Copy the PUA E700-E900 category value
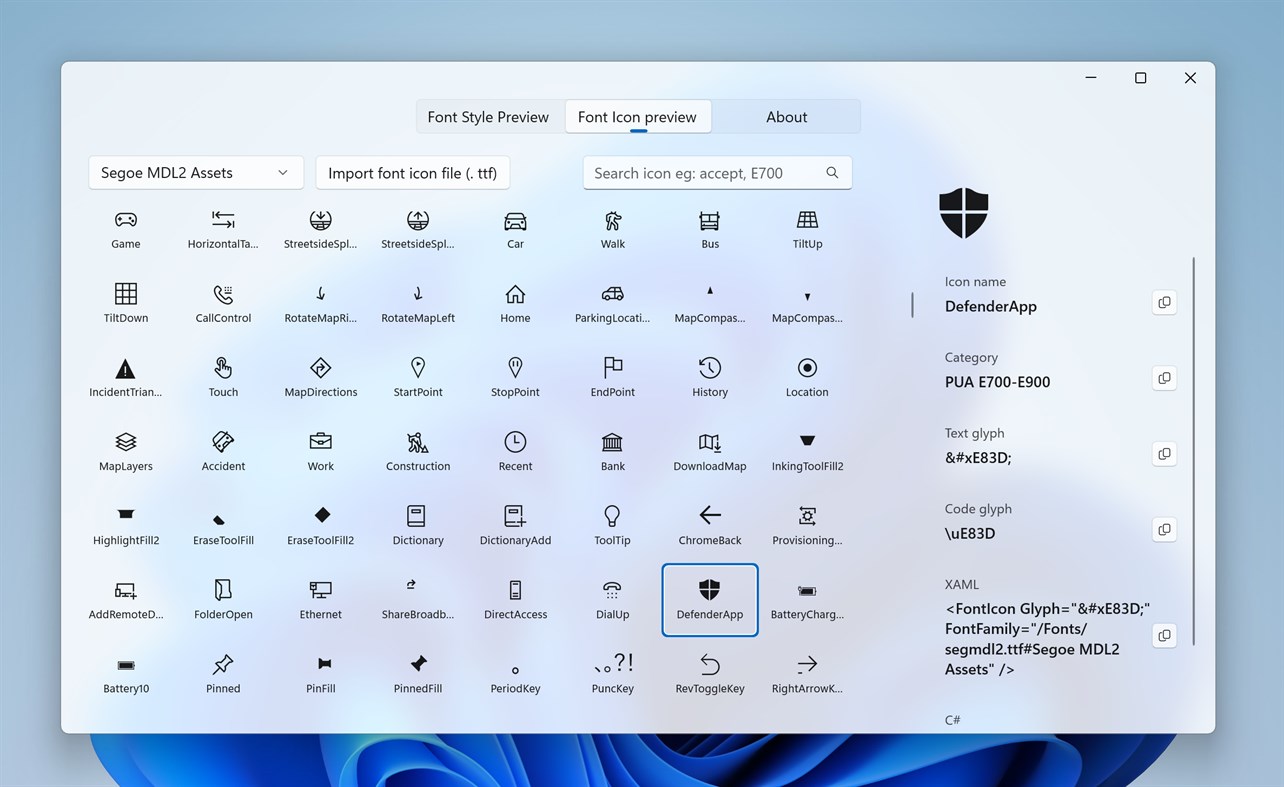The width and height of the screenshot is (1284, 787). coord(1164,378)
